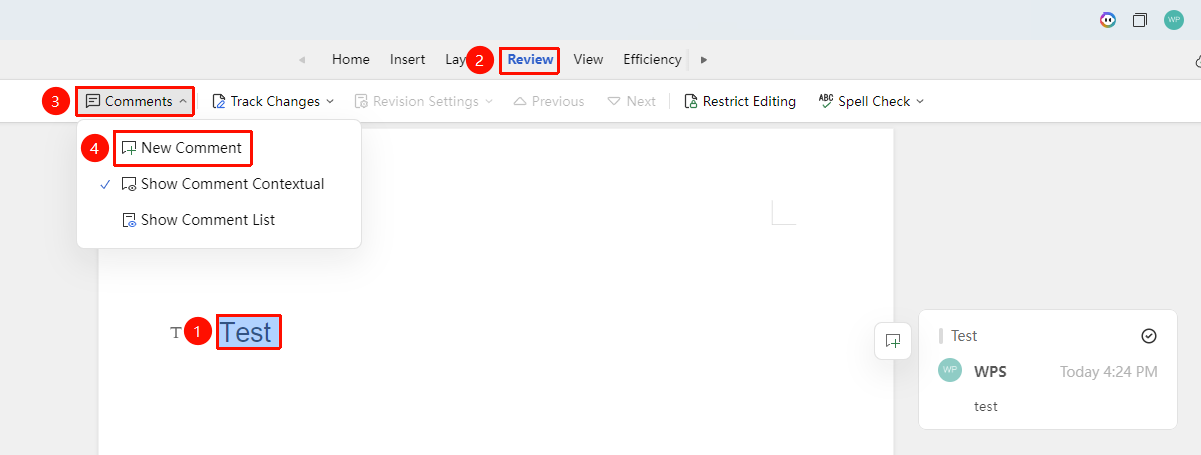
Task: Click the WPS avatar in comment card
Action: click(950, 370)
